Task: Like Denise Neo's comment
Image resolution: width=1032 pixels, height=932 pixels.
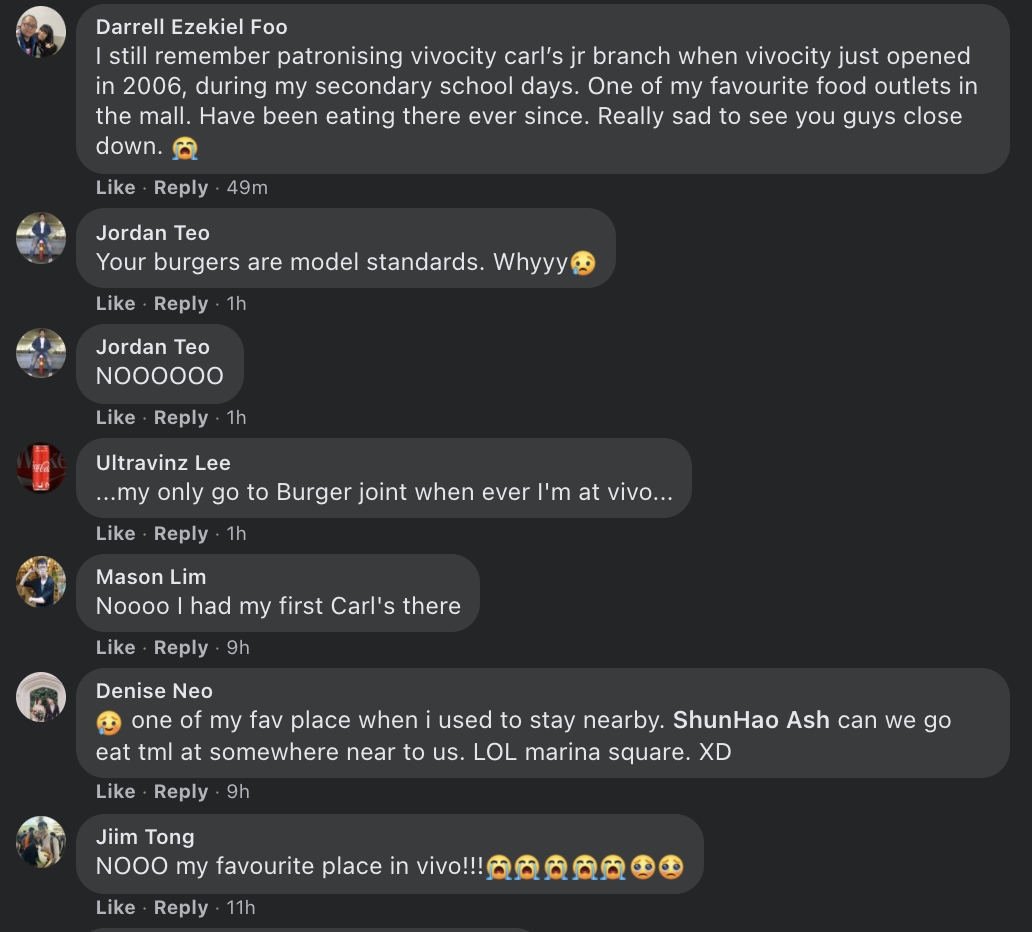Action: pos(115,792)
